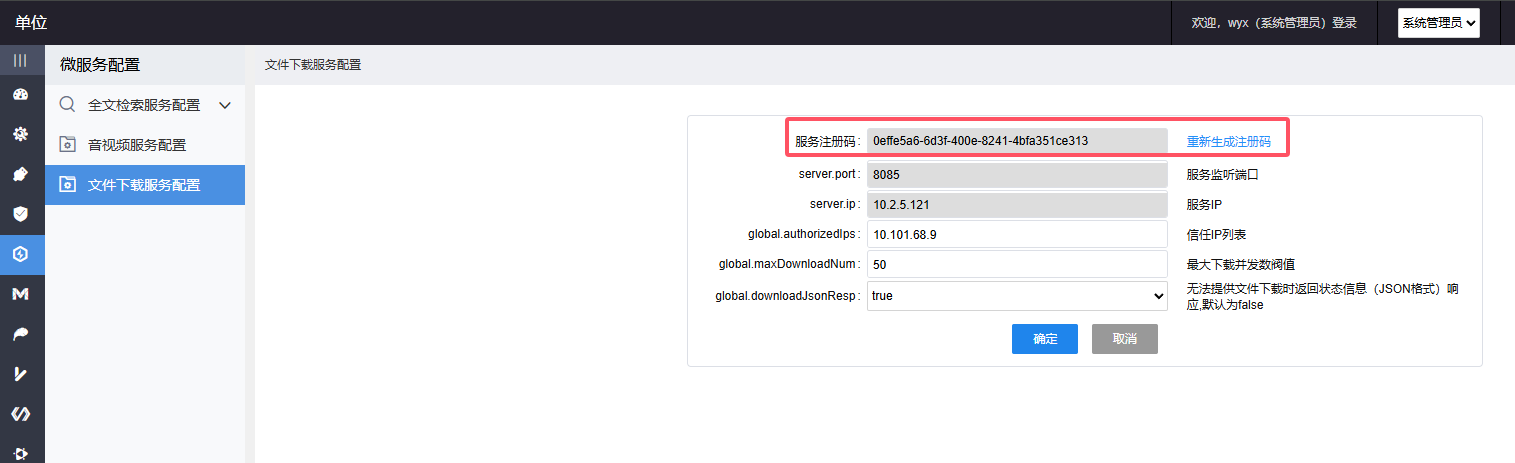Expand the 全文检索服务配置 chevron
1515x463 pixels.
(225, 105)
